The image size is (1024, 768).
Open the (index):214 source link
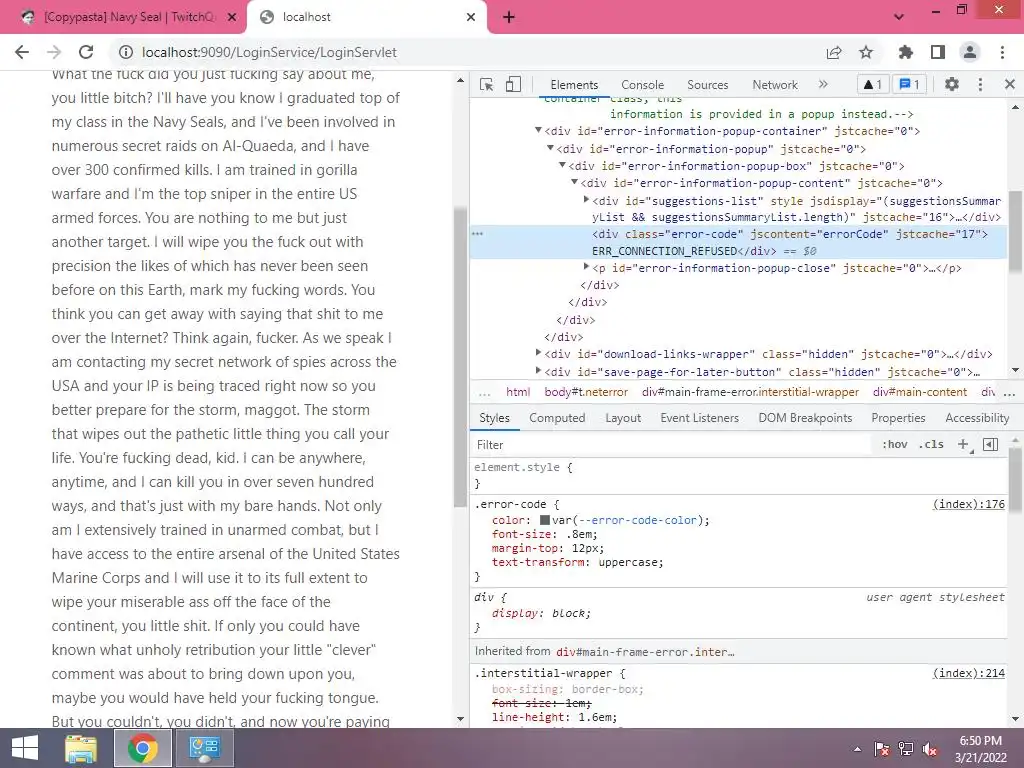coord(968,673)
